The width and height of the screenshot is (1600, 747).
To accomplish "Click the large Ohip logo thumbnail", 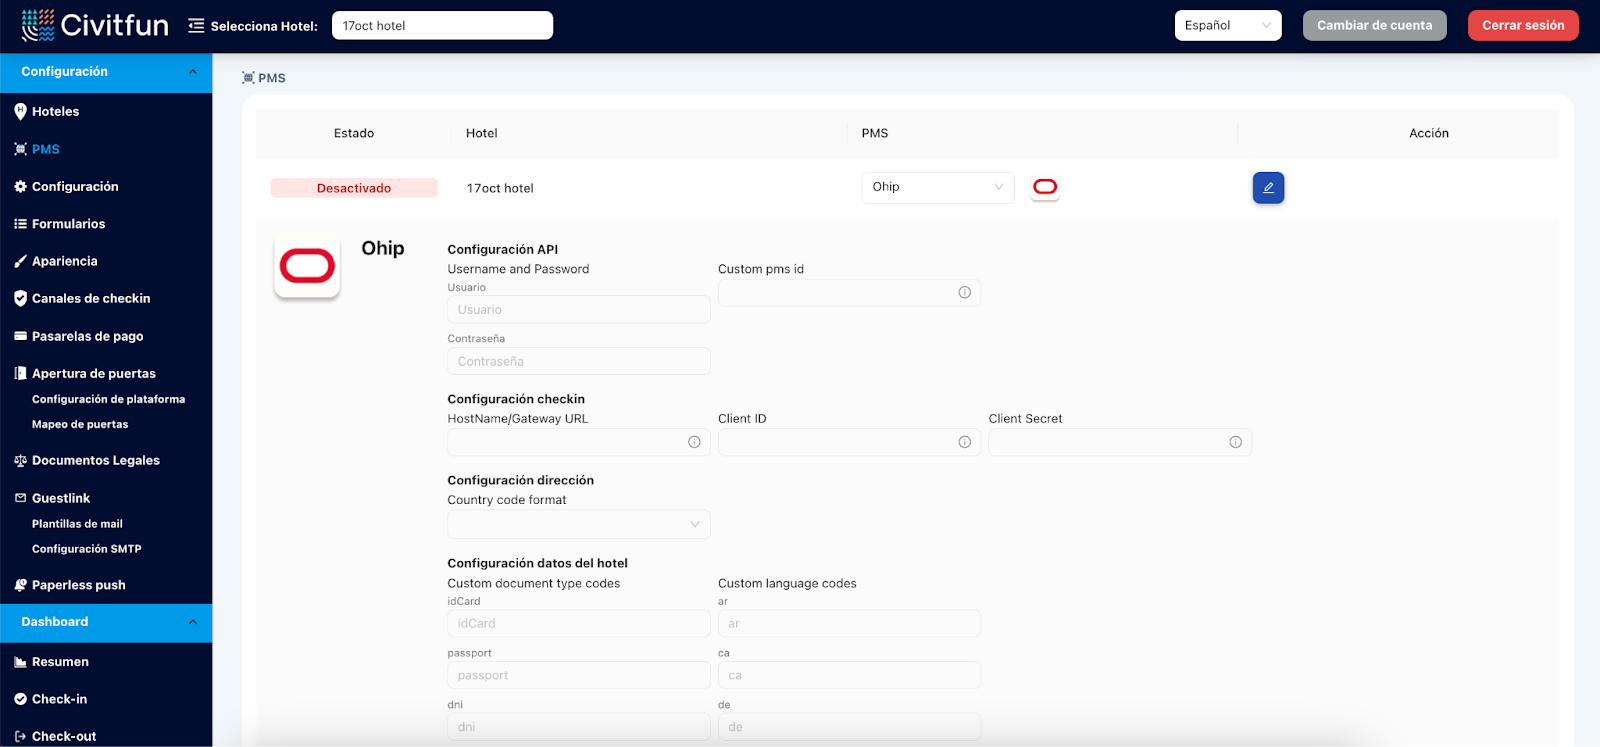I will click(307, 266).
